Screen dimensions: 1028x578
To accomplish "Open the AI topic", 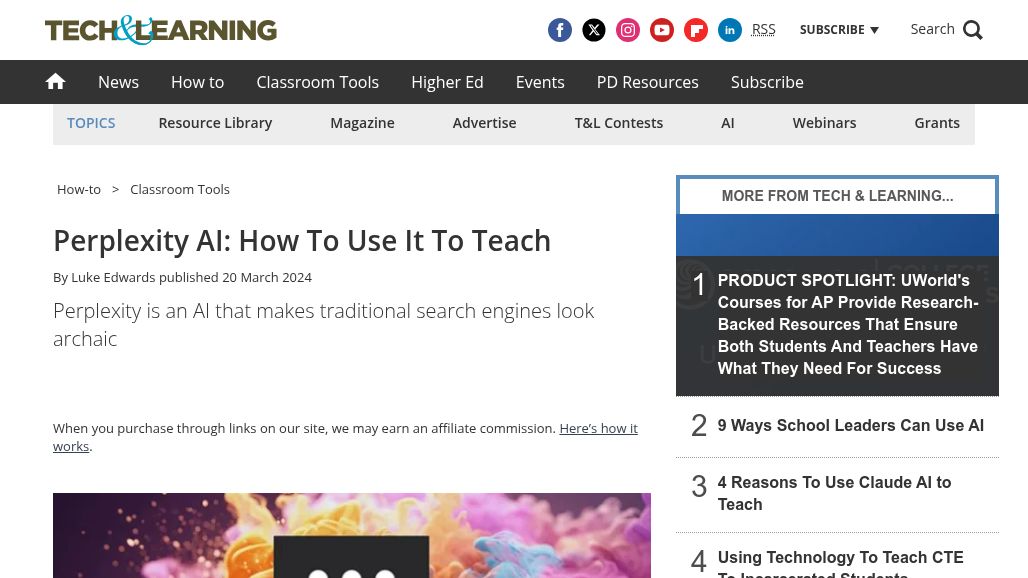I will pyautogui.click(x=728, y=123).
